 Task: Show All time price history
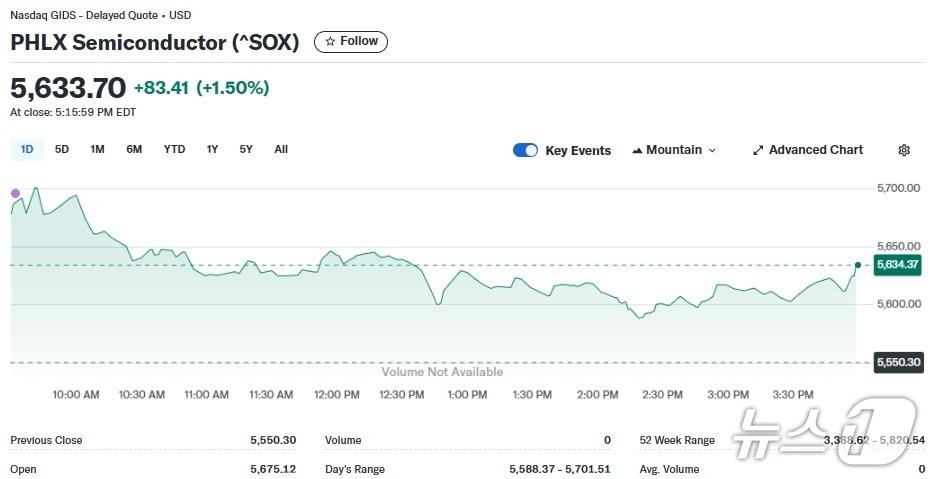tap(281, 150)
